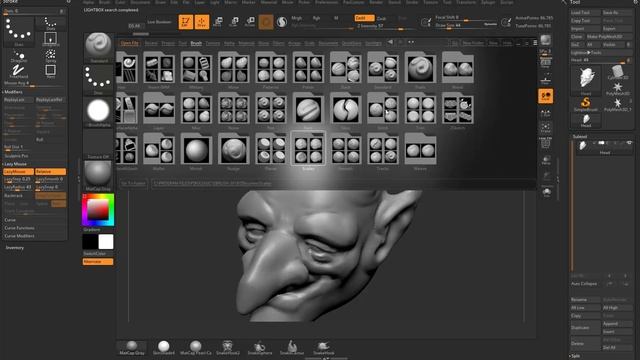
Task: Click New Folder in Lightbox
Action: (x=473, y=43)
